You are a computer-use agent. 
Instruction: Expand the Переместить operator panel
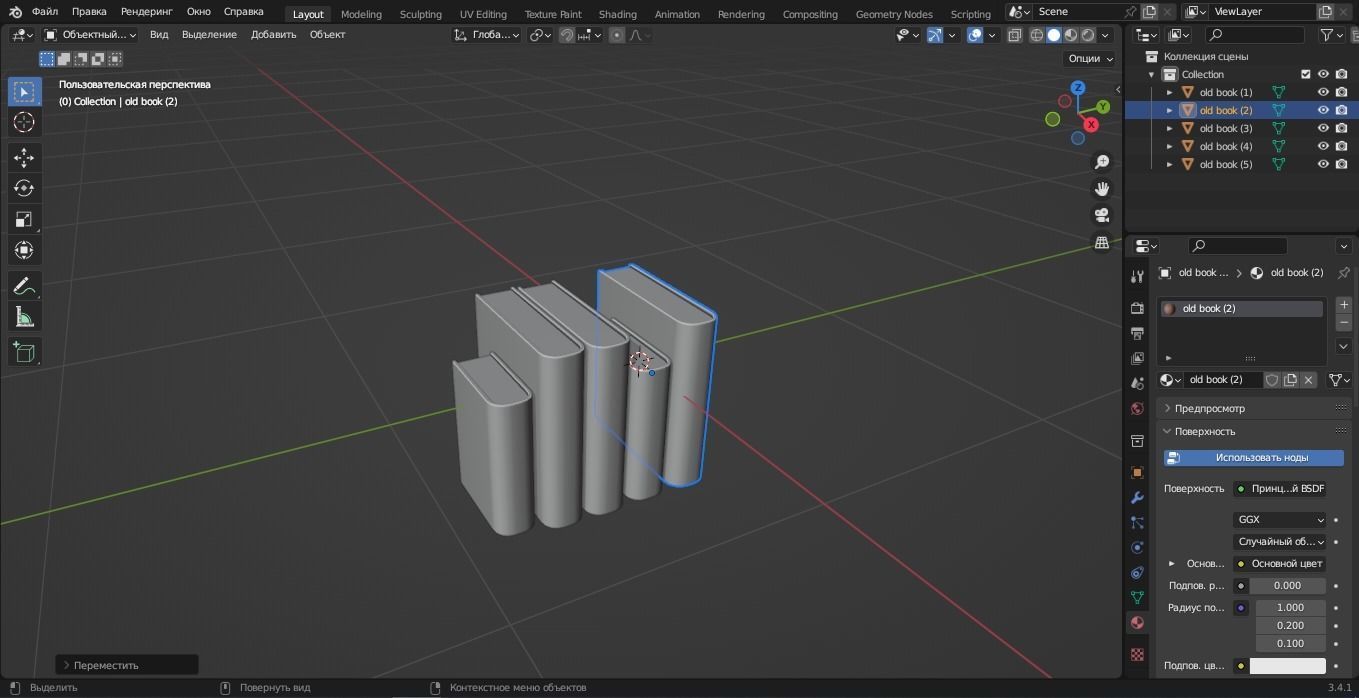click(x=127, y=665)
